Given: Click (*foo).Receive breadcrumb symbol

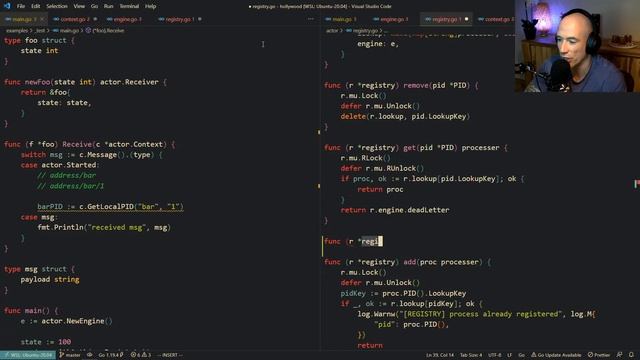Looking at the screenshot, I should coord(105,31).
